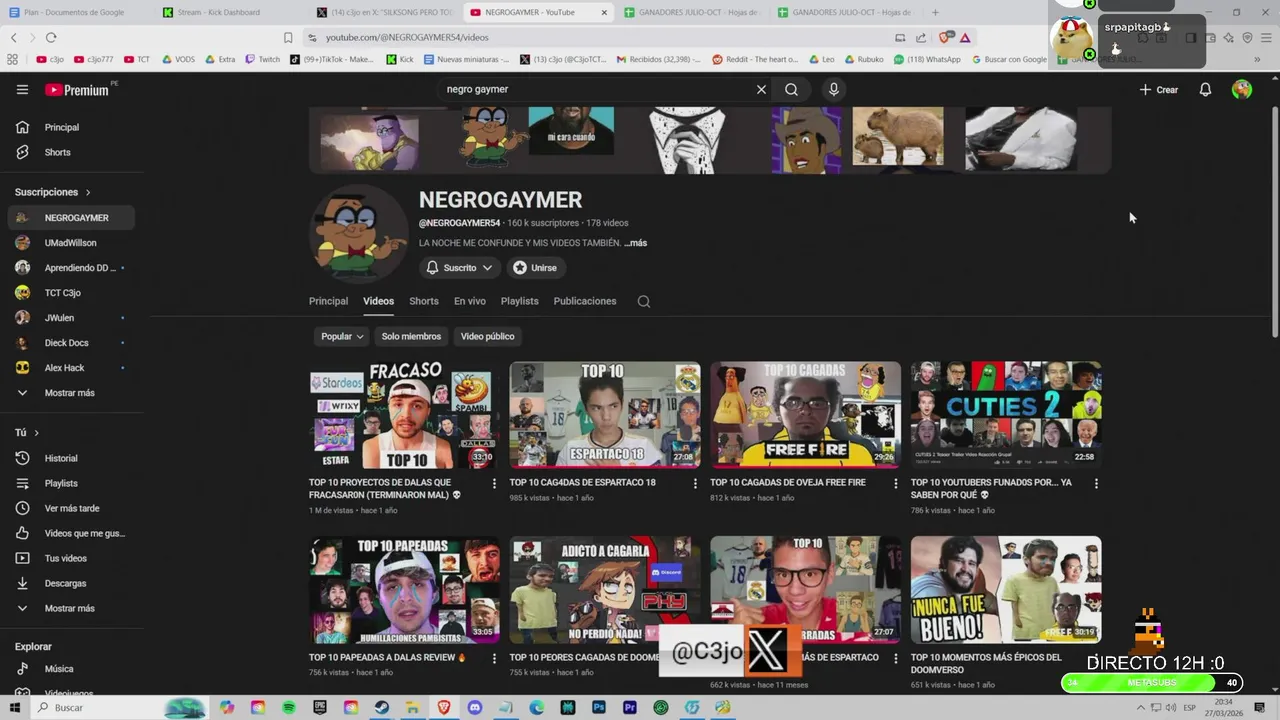Screen dimensions: 1280x720
Task: Search within channel magnifier icon
Action: click(x=644, y=301)
